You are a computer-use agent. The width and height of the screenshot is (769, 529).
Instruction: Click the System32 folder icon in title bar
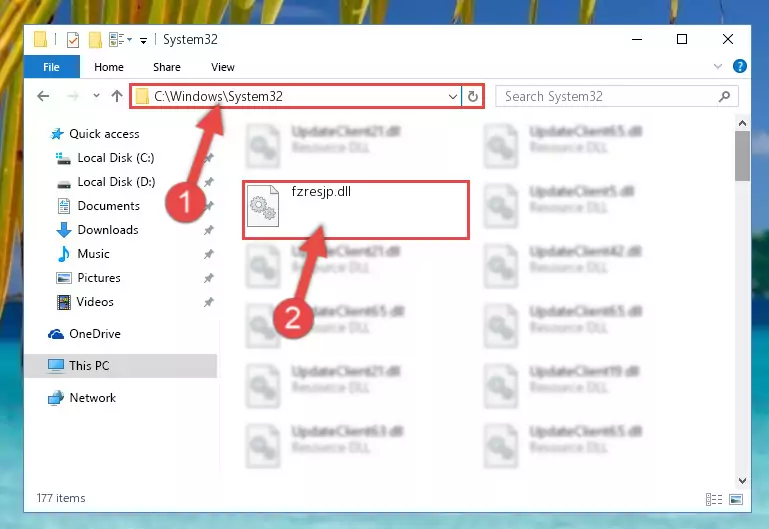point(41,40)
